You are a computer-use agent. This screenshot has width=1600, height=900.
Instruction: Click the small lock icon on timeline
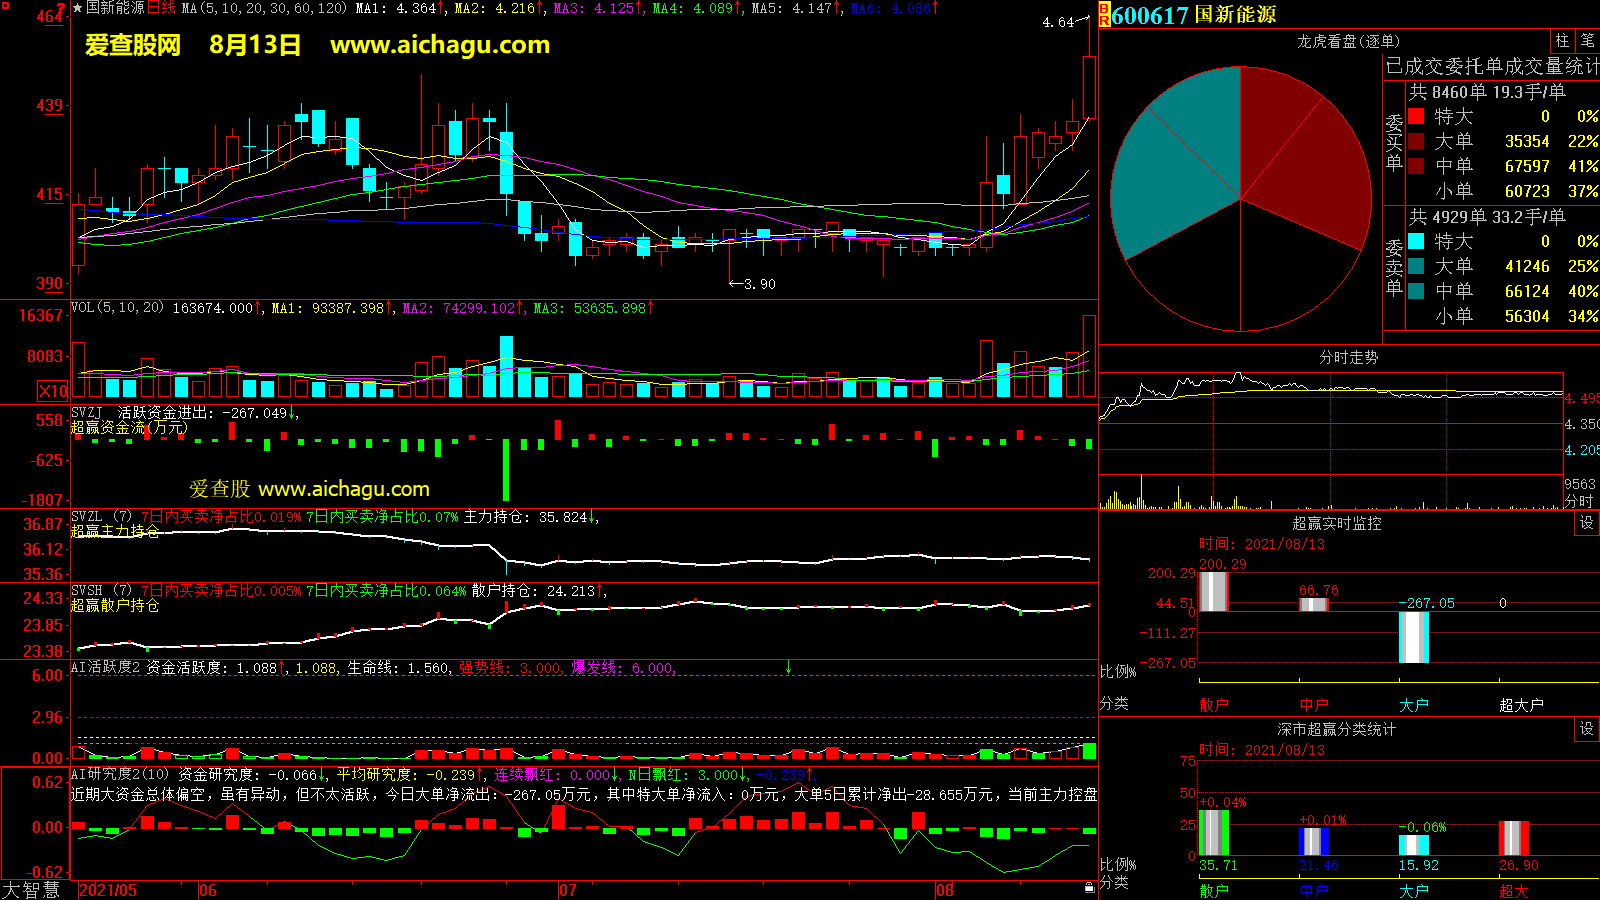tap(1089, 888)
